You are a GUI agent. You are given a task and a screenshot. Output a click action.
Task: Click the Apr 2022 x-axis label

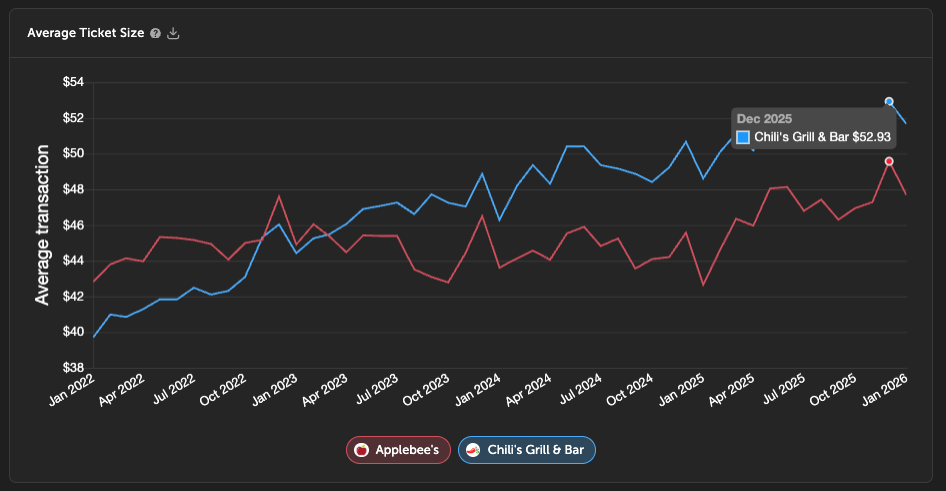coord(122,390)
